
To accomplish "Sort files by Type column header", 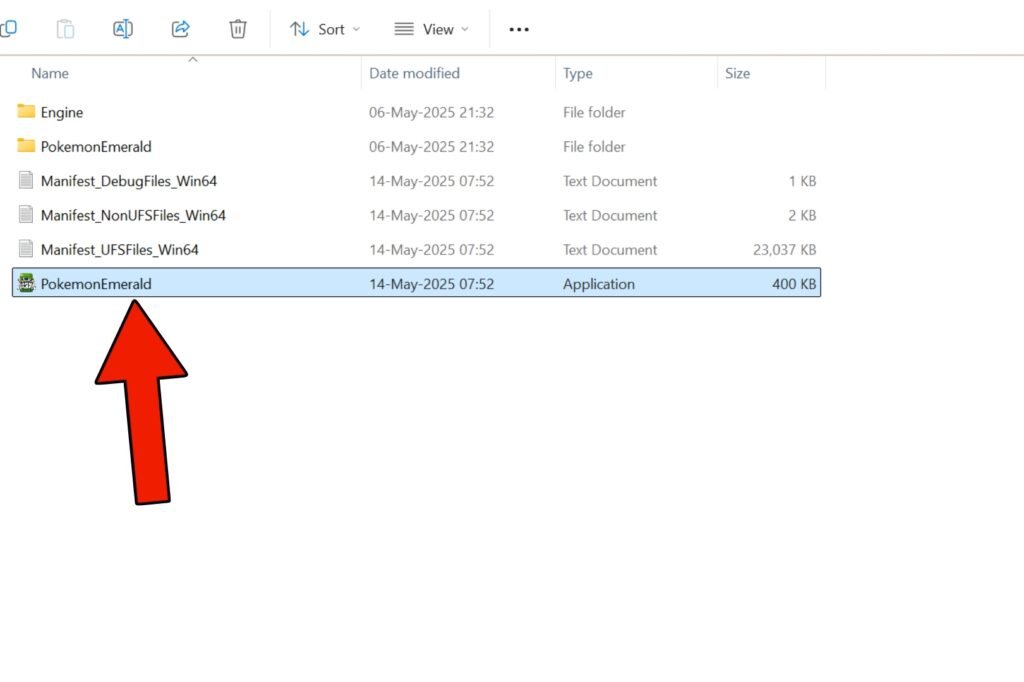I will tap(578, 73).
